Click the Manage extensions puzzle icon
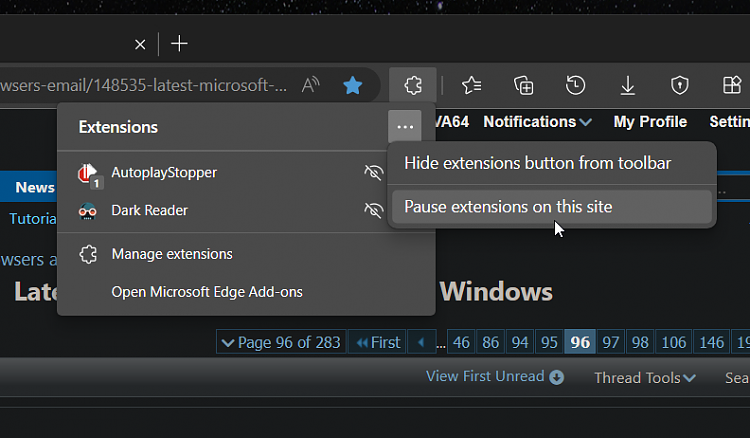Screen dimensions: 750x438 pos(88,254)
